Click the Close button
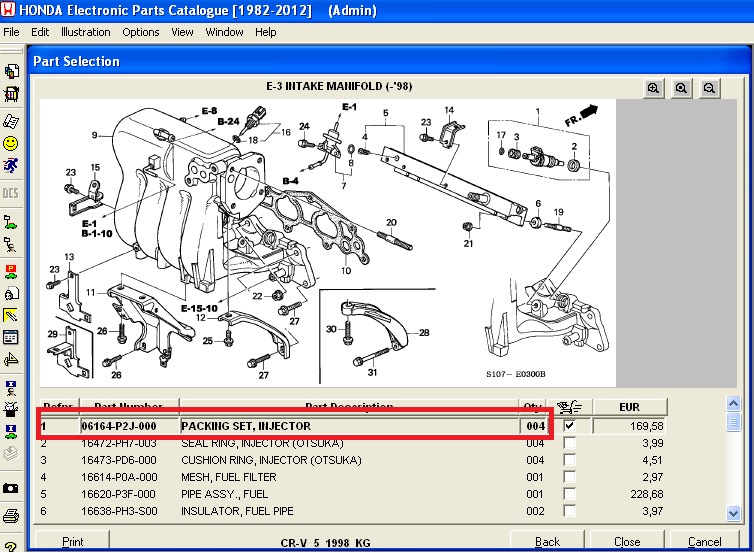 (x=627, y=541)
